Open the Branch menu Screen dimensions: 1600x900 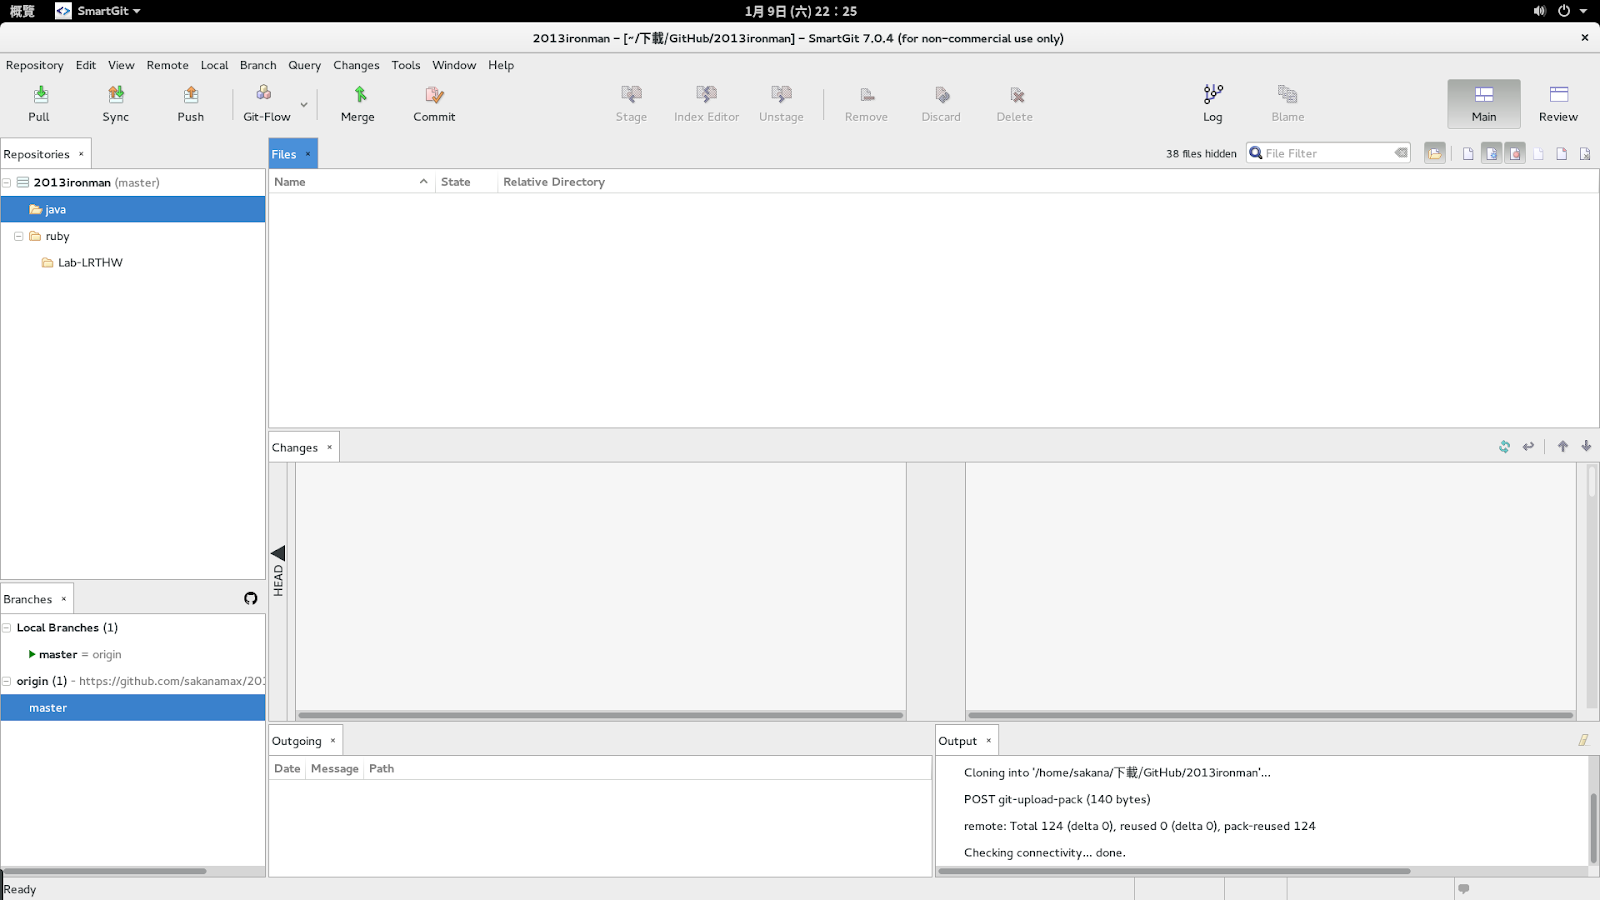pyautogui.click(x=258, y=65)
